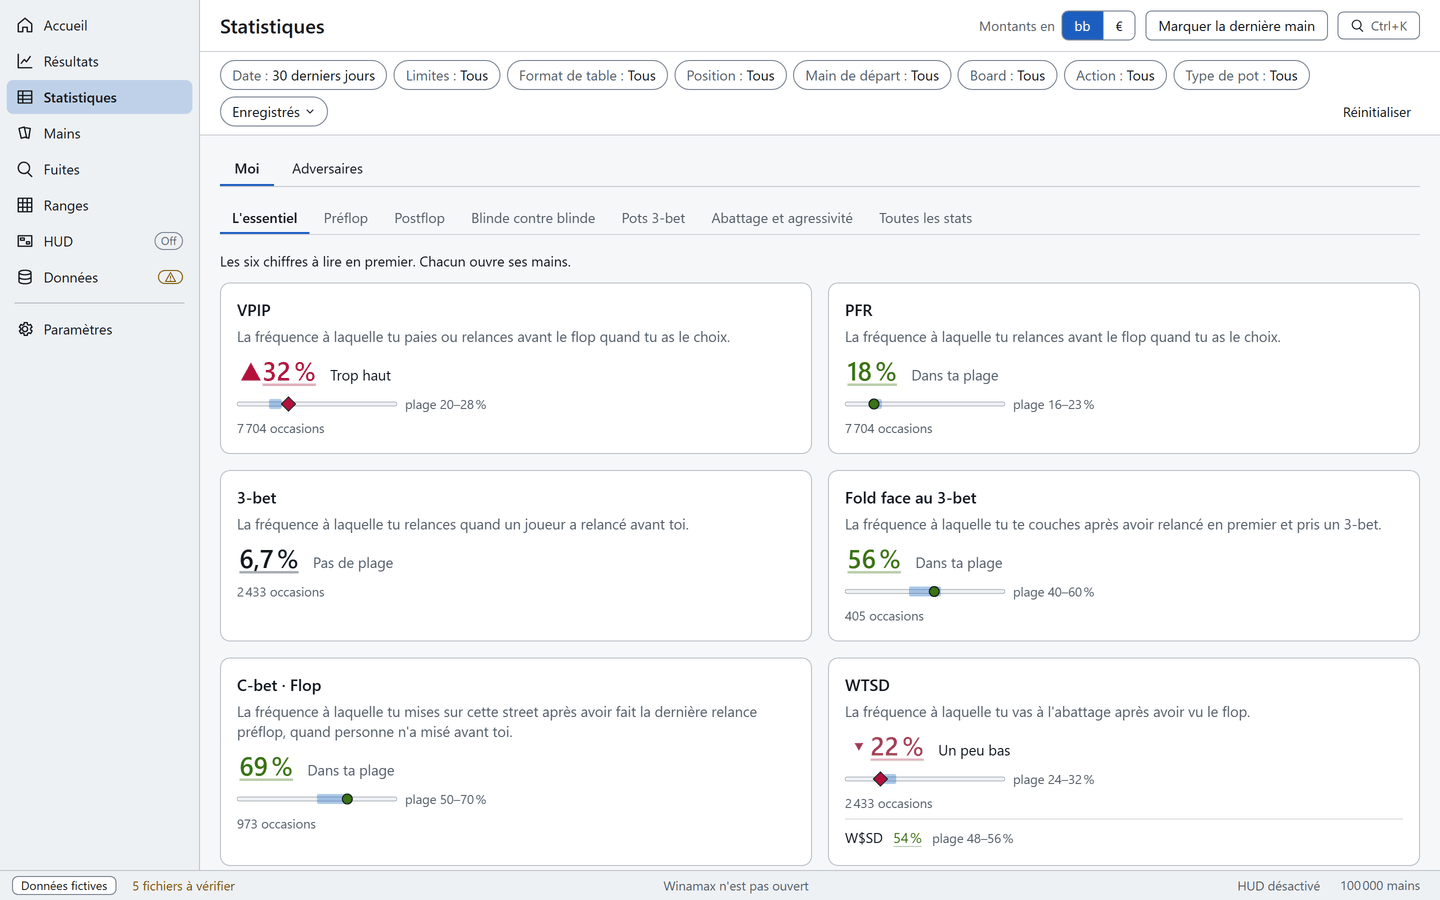Open the Format de table filter

coord(587,75)
